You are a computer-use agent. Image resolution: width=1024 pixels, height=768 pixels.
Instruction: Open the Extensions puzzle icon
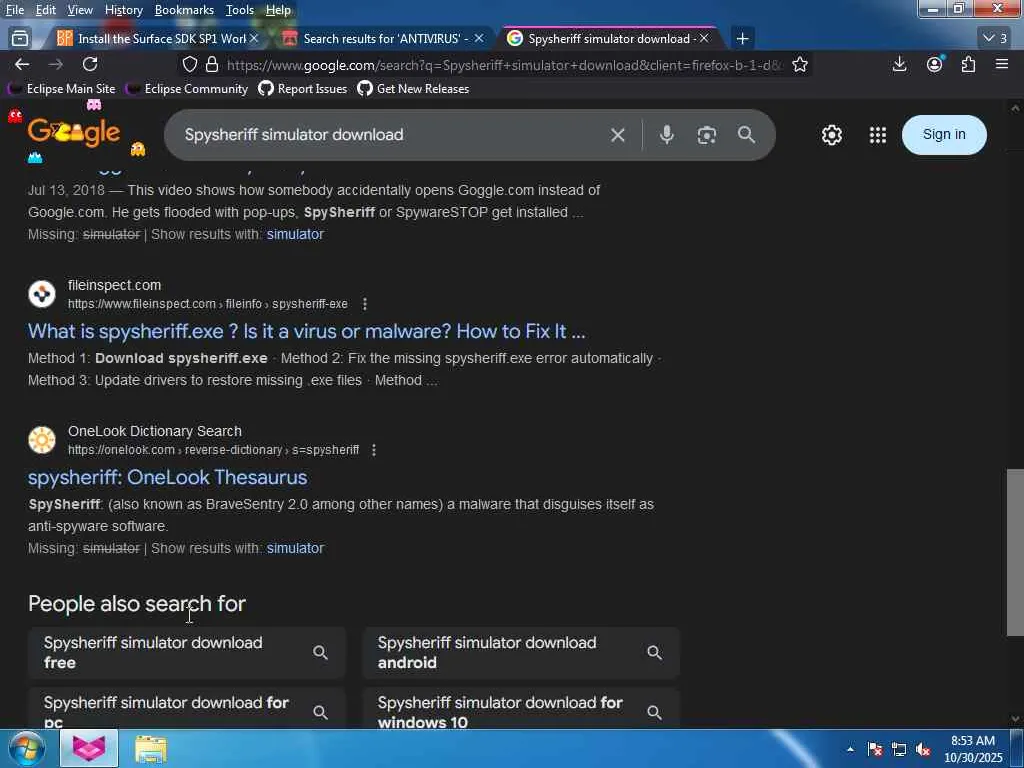[968, 64]
